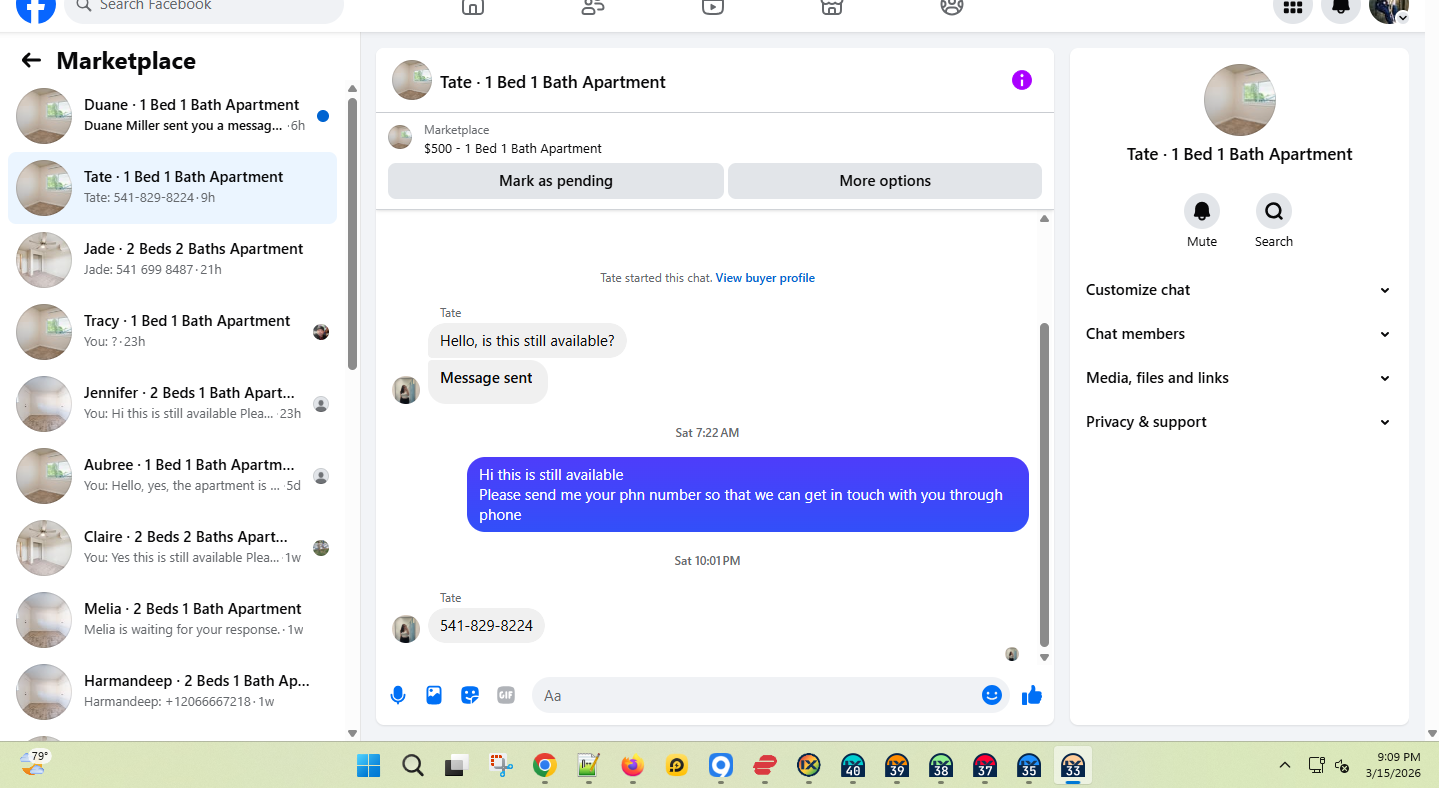
Task: Launch the Snipping Tool from the taskbar
Action: tap(500, 766)
